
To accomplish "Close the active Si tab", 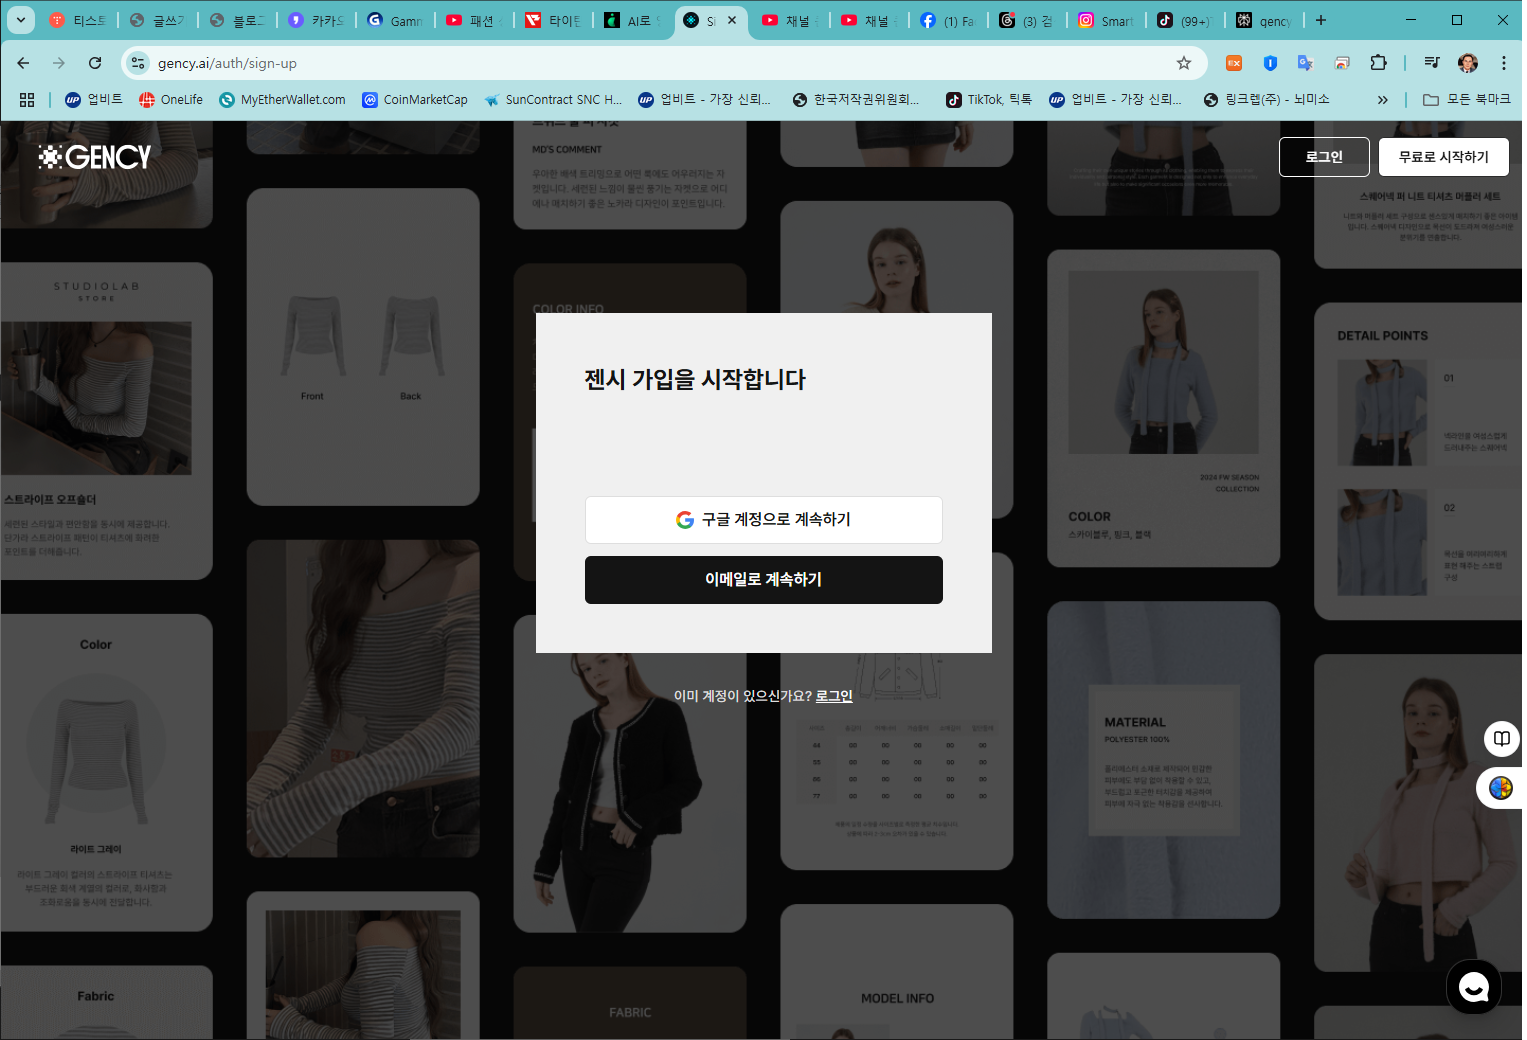I will click(x=732, y=20).
